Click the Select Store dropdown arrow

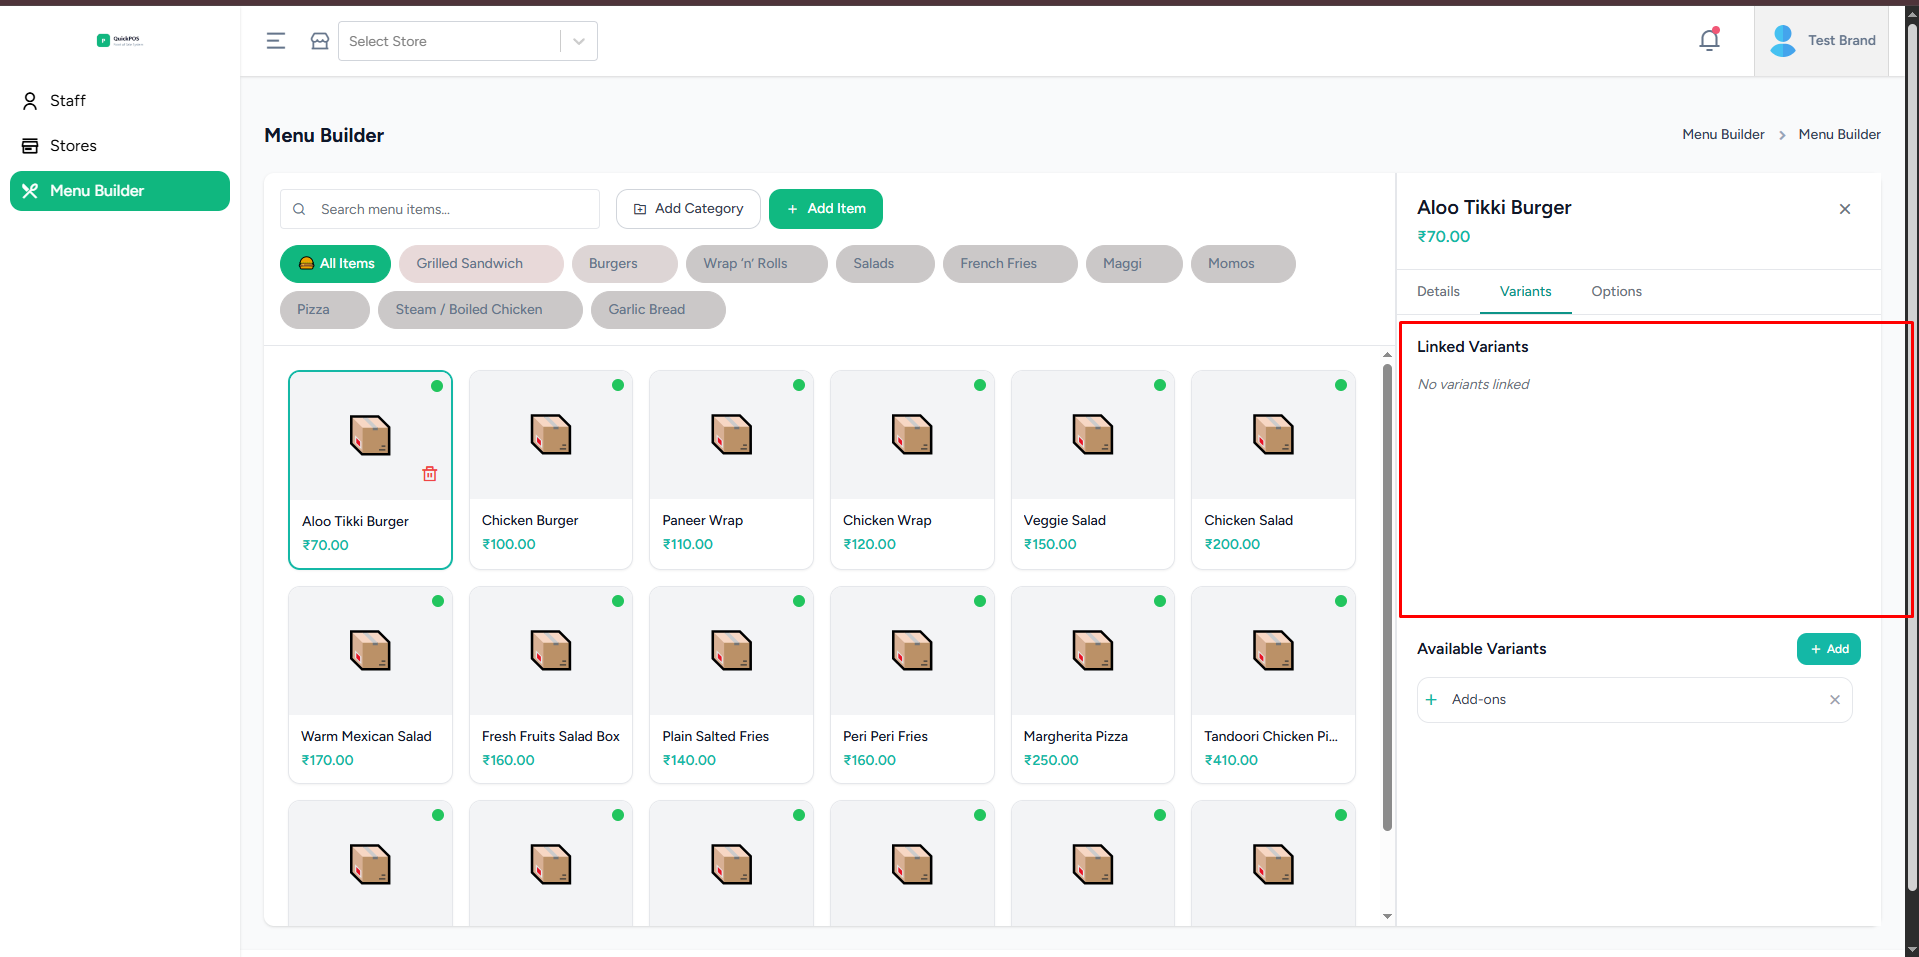(579, 41)
